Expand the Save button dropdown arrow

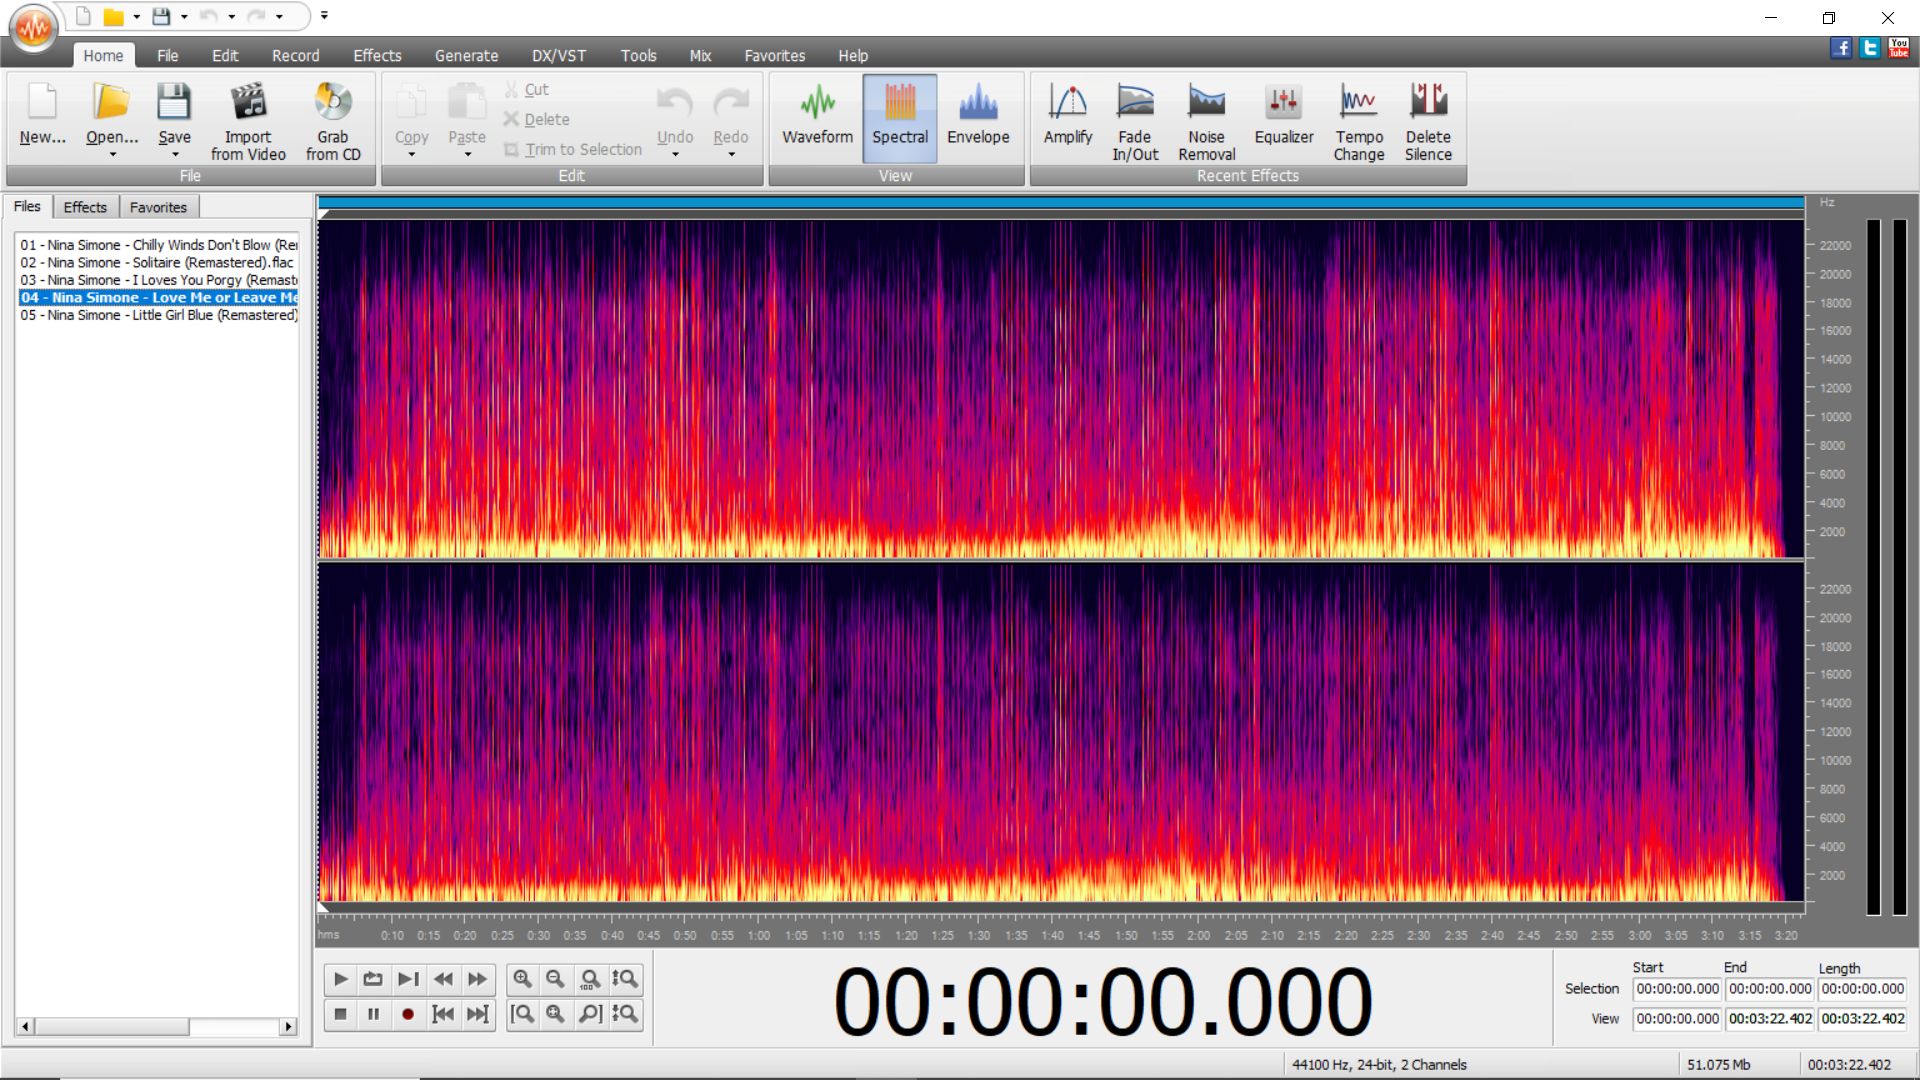pyautogui.click(x=175, y=155)
